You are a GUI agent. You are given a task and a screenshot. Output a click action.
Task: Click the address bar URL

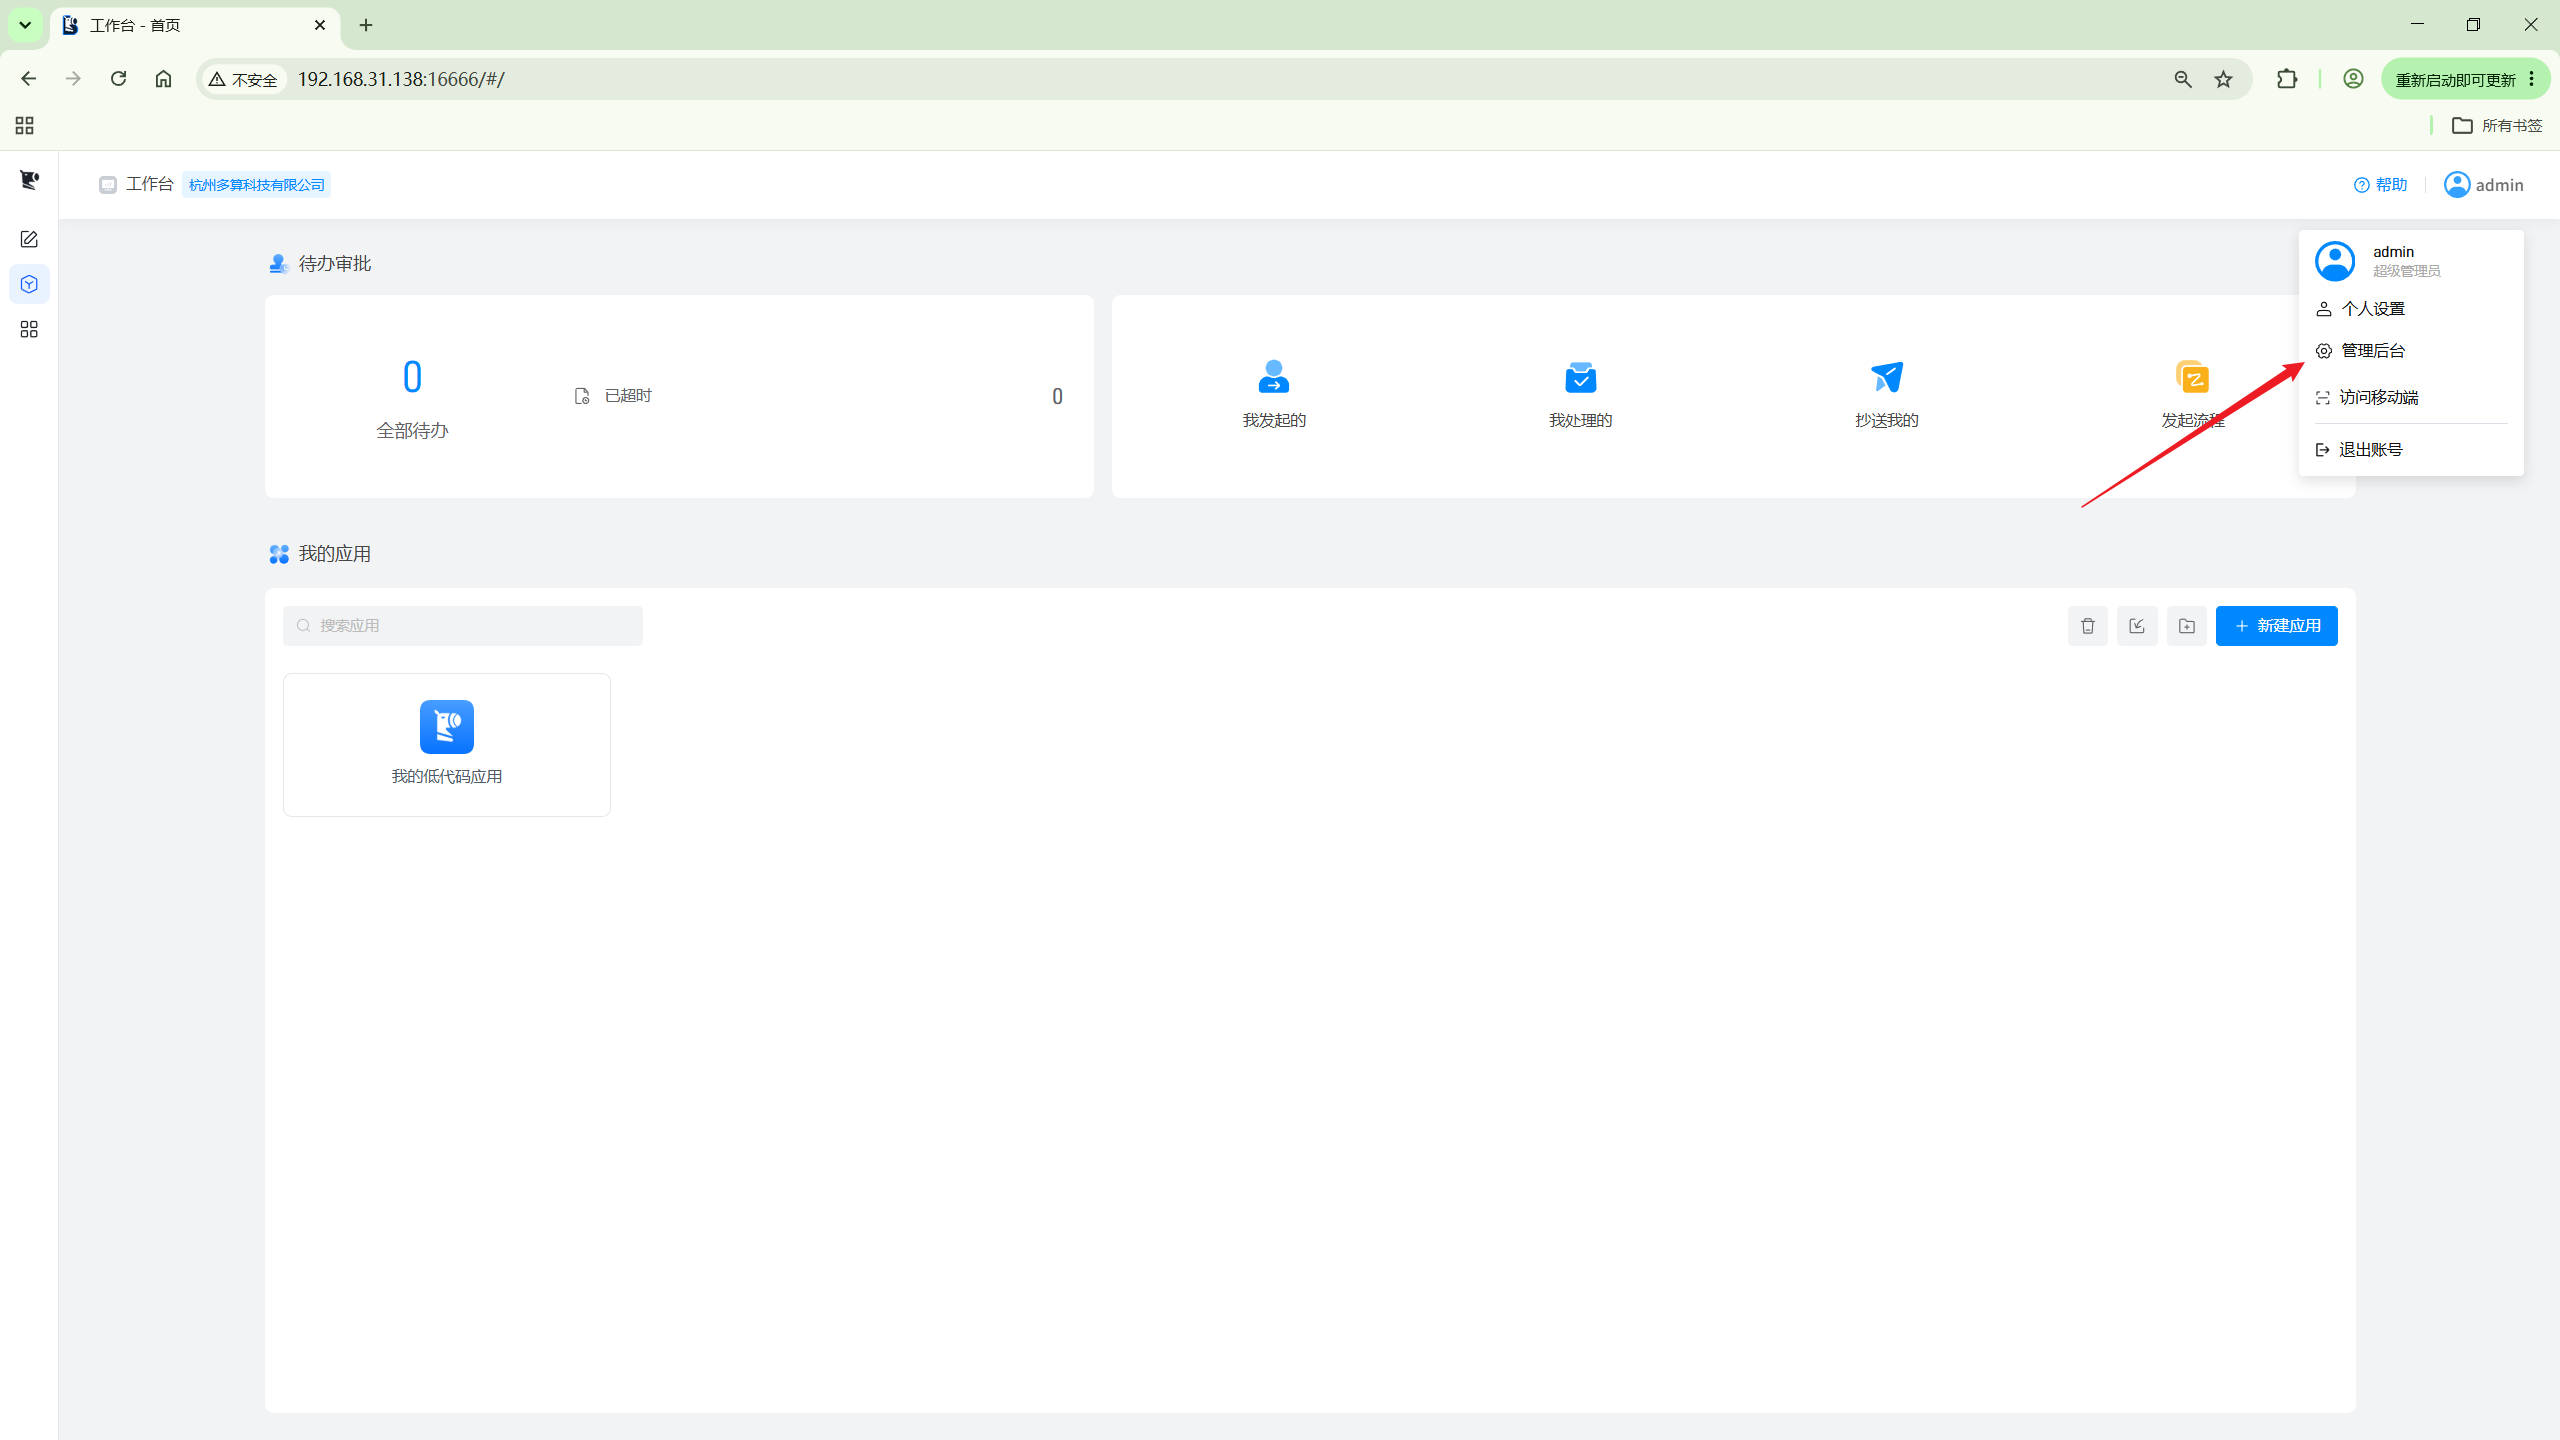click(401, 79)
